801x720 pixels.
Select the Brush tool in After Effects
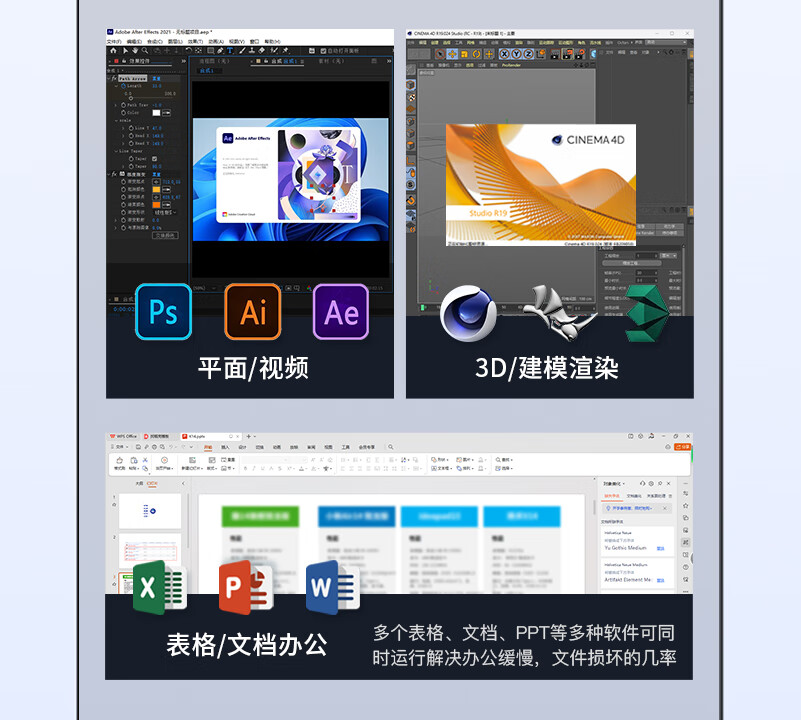click(242, 51)
